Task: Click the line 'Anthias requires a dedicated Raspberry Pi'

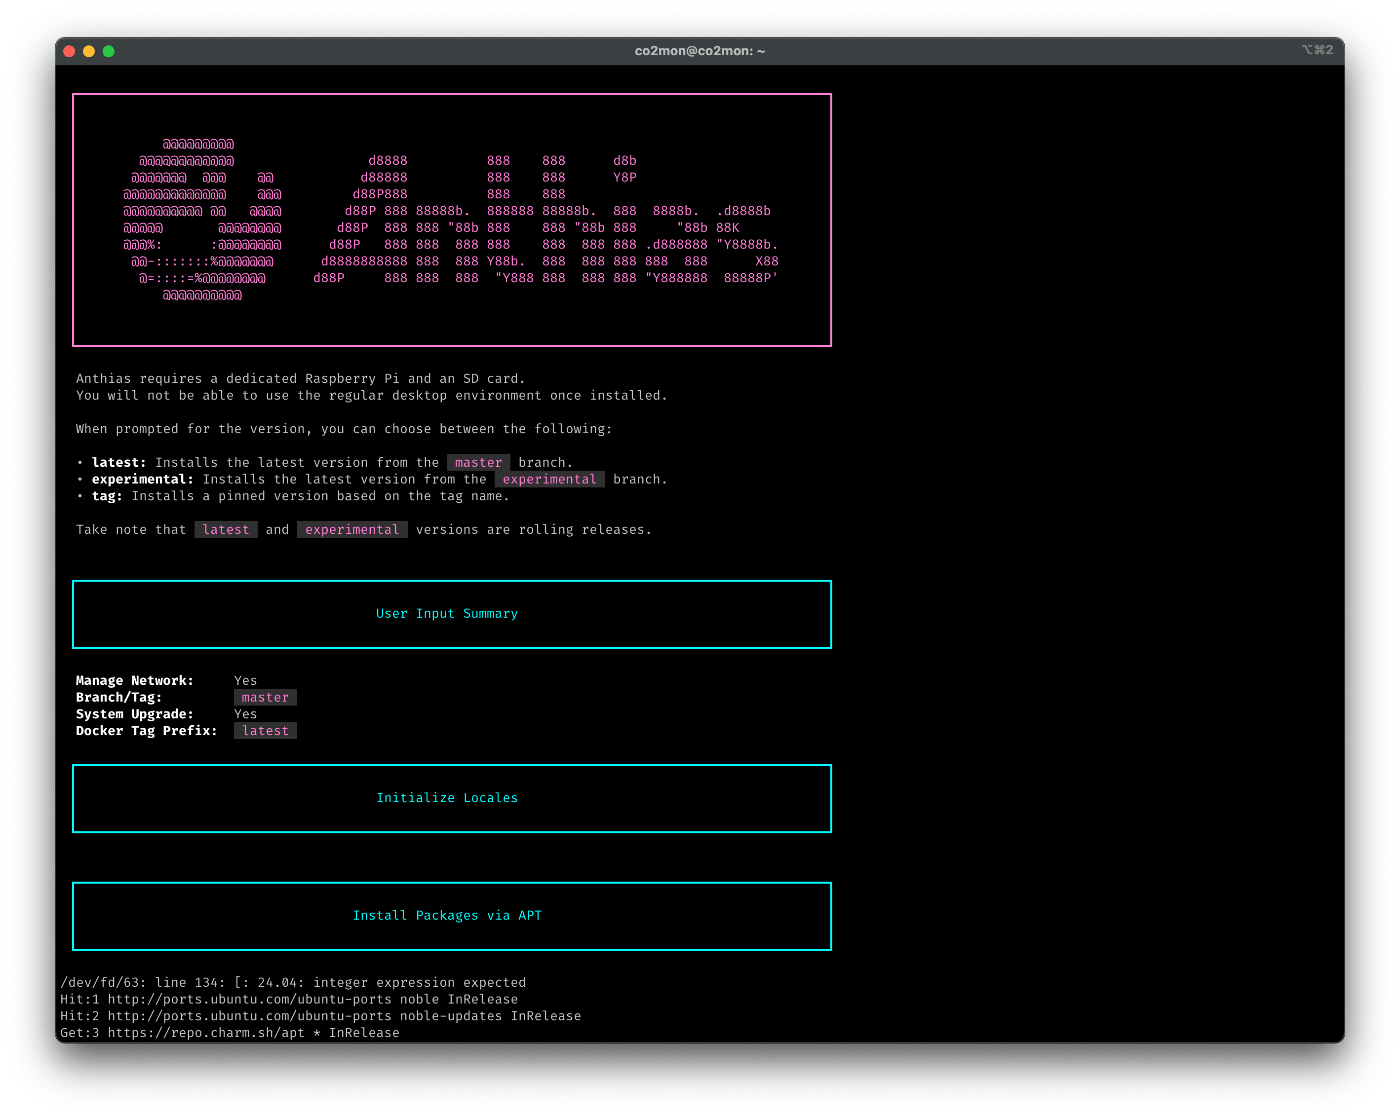Action: pyautogui.click(x=300, y=379)
